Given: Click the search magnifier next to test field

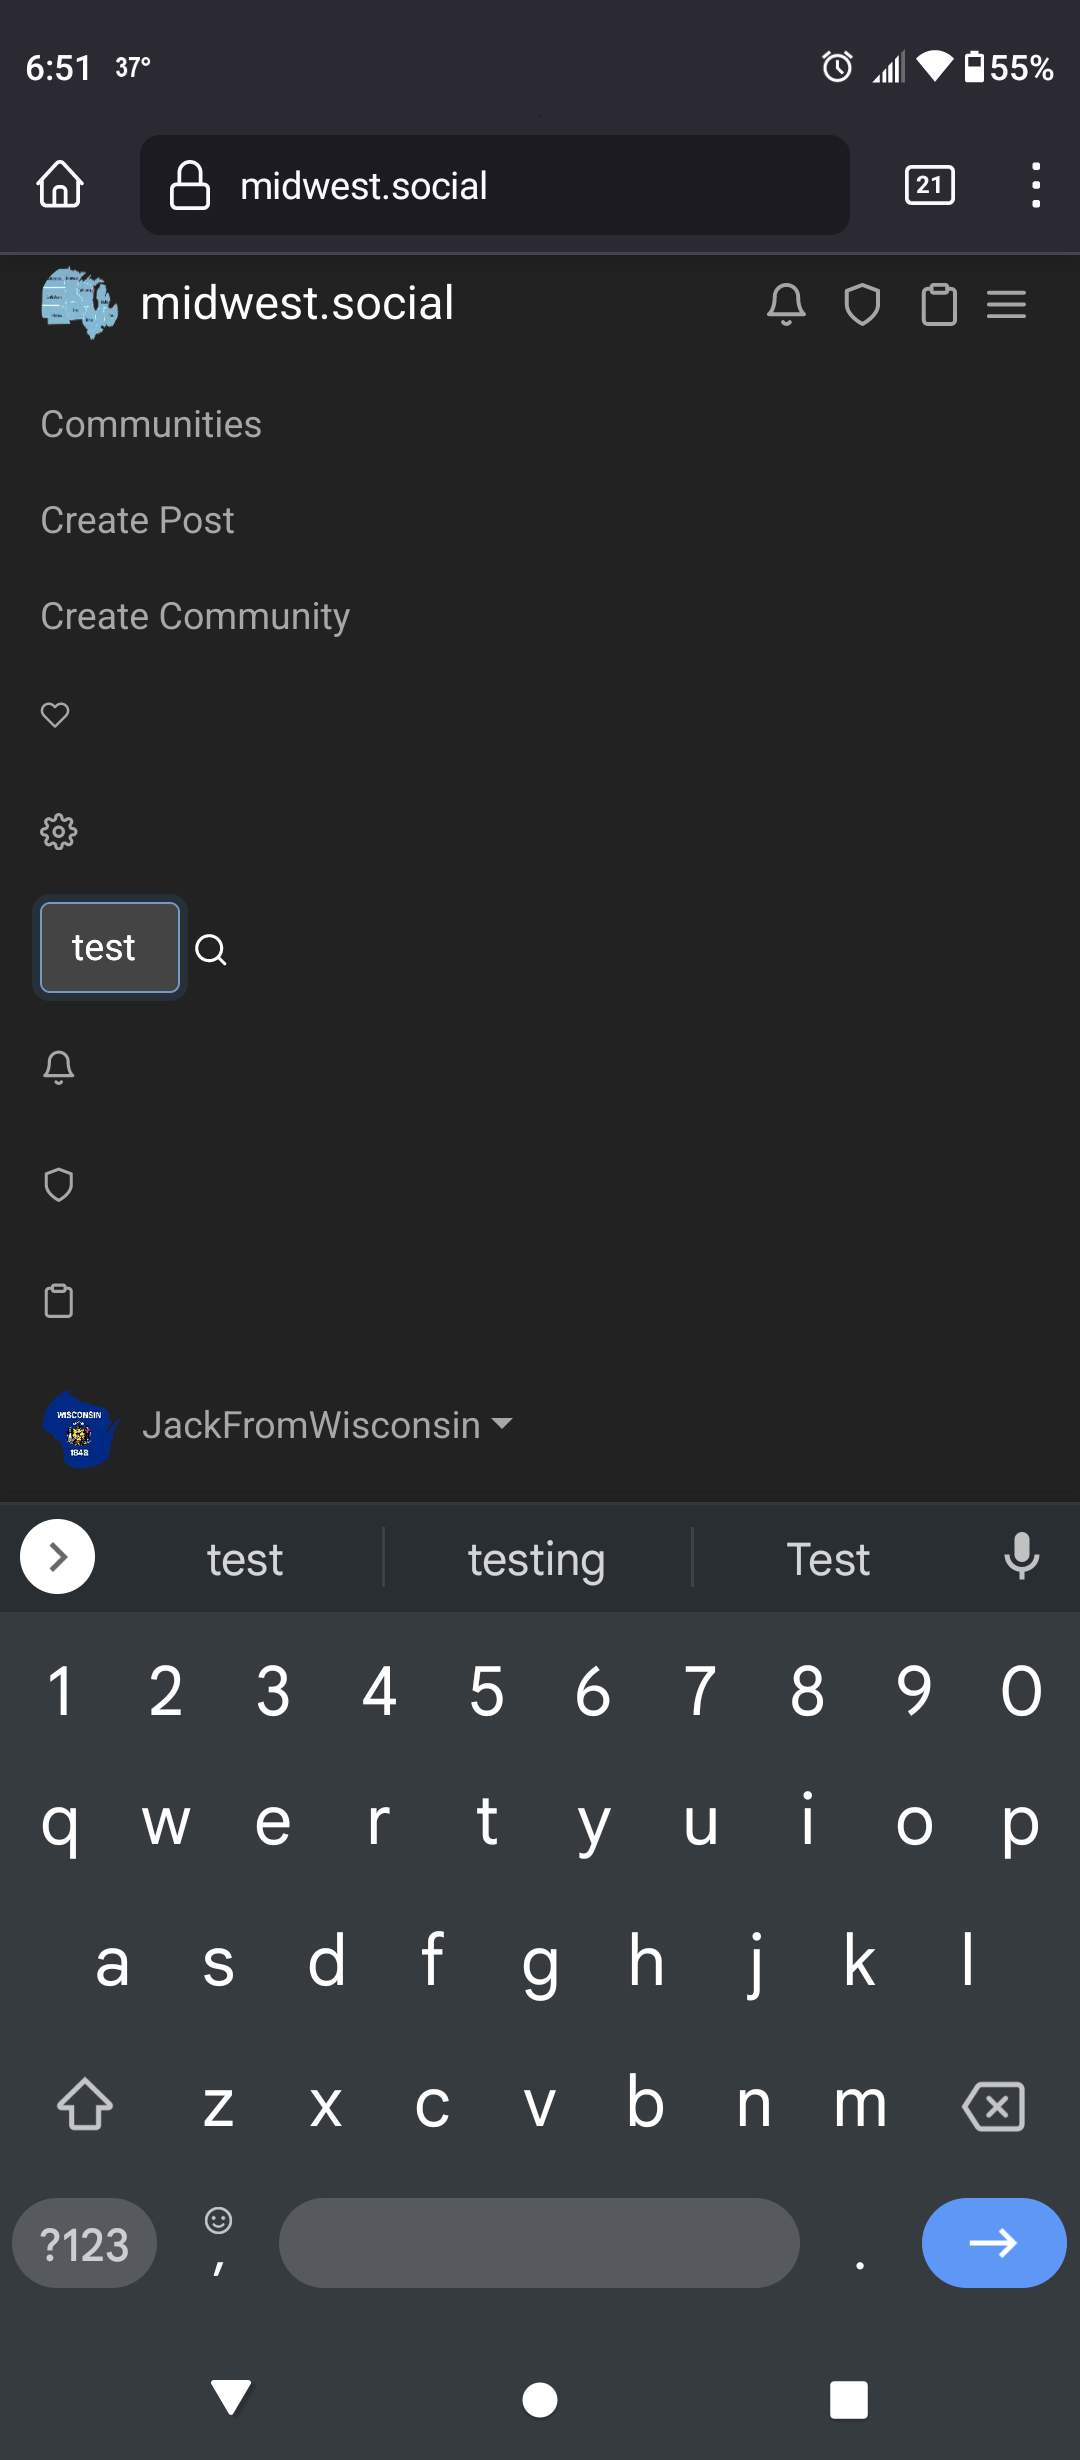Looking at the screenshot, I should pyautogui.click(x=211, y=950).
